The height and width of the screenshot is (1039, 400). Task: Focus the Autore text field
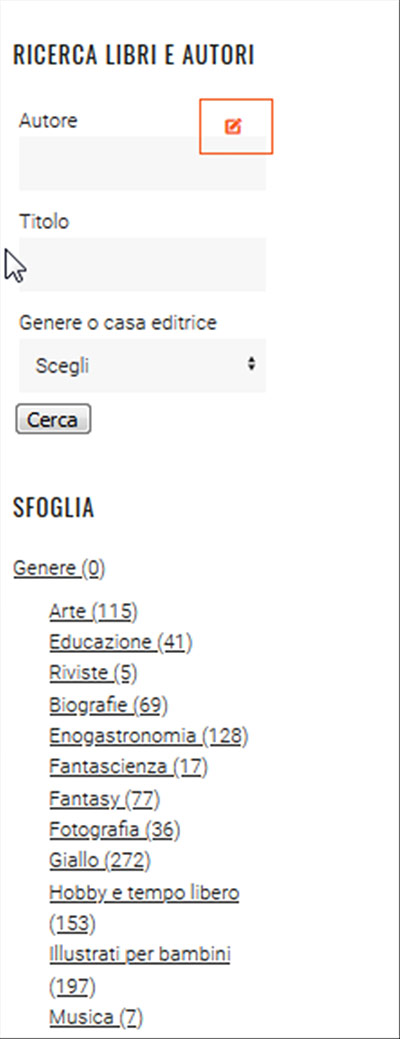(142, 164)
